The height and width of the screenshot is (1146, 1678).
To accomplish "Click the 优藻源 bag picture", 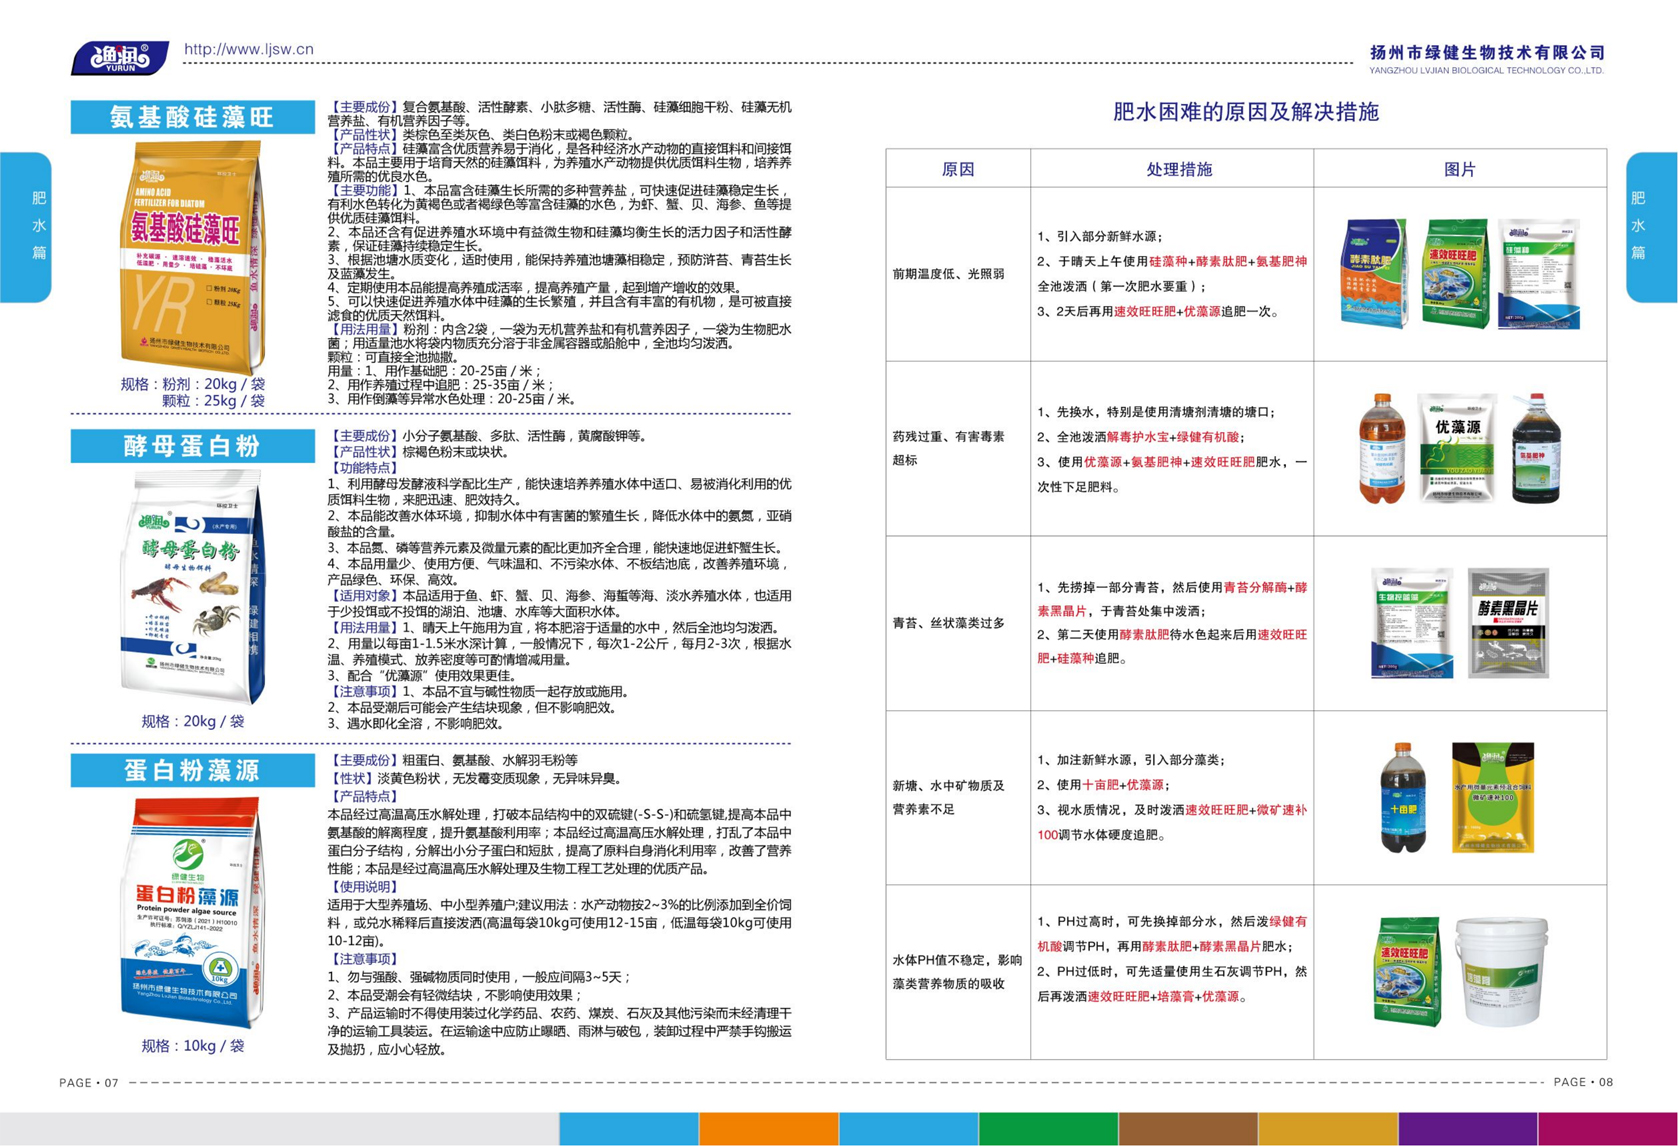I will (x=1455, y=448).
